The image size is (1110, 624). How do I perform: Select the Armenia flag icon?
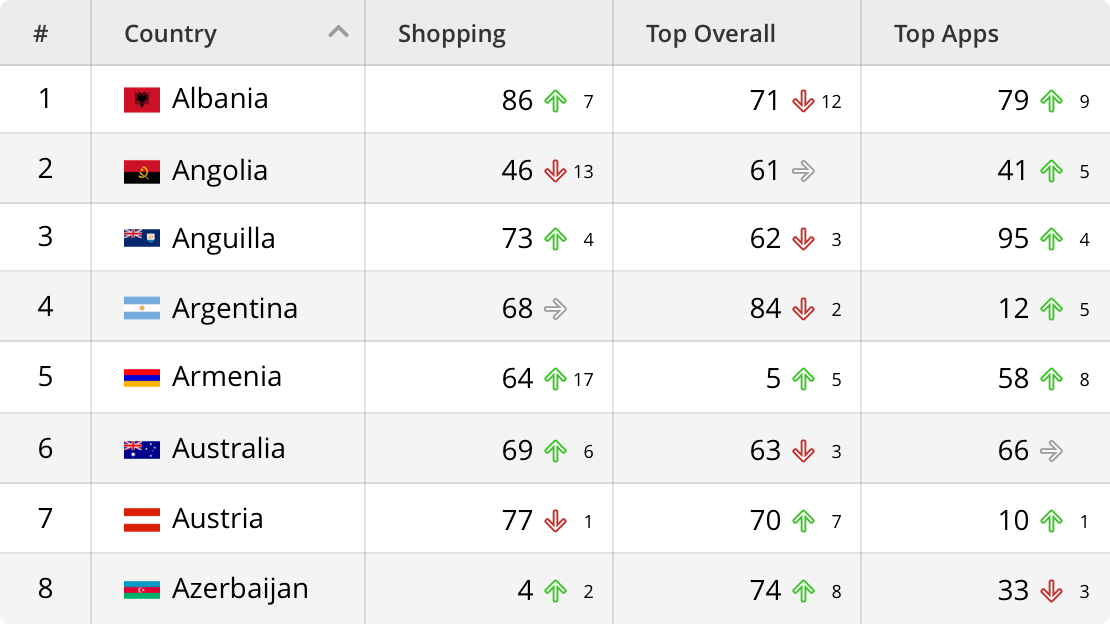click(x=144, y=378)
